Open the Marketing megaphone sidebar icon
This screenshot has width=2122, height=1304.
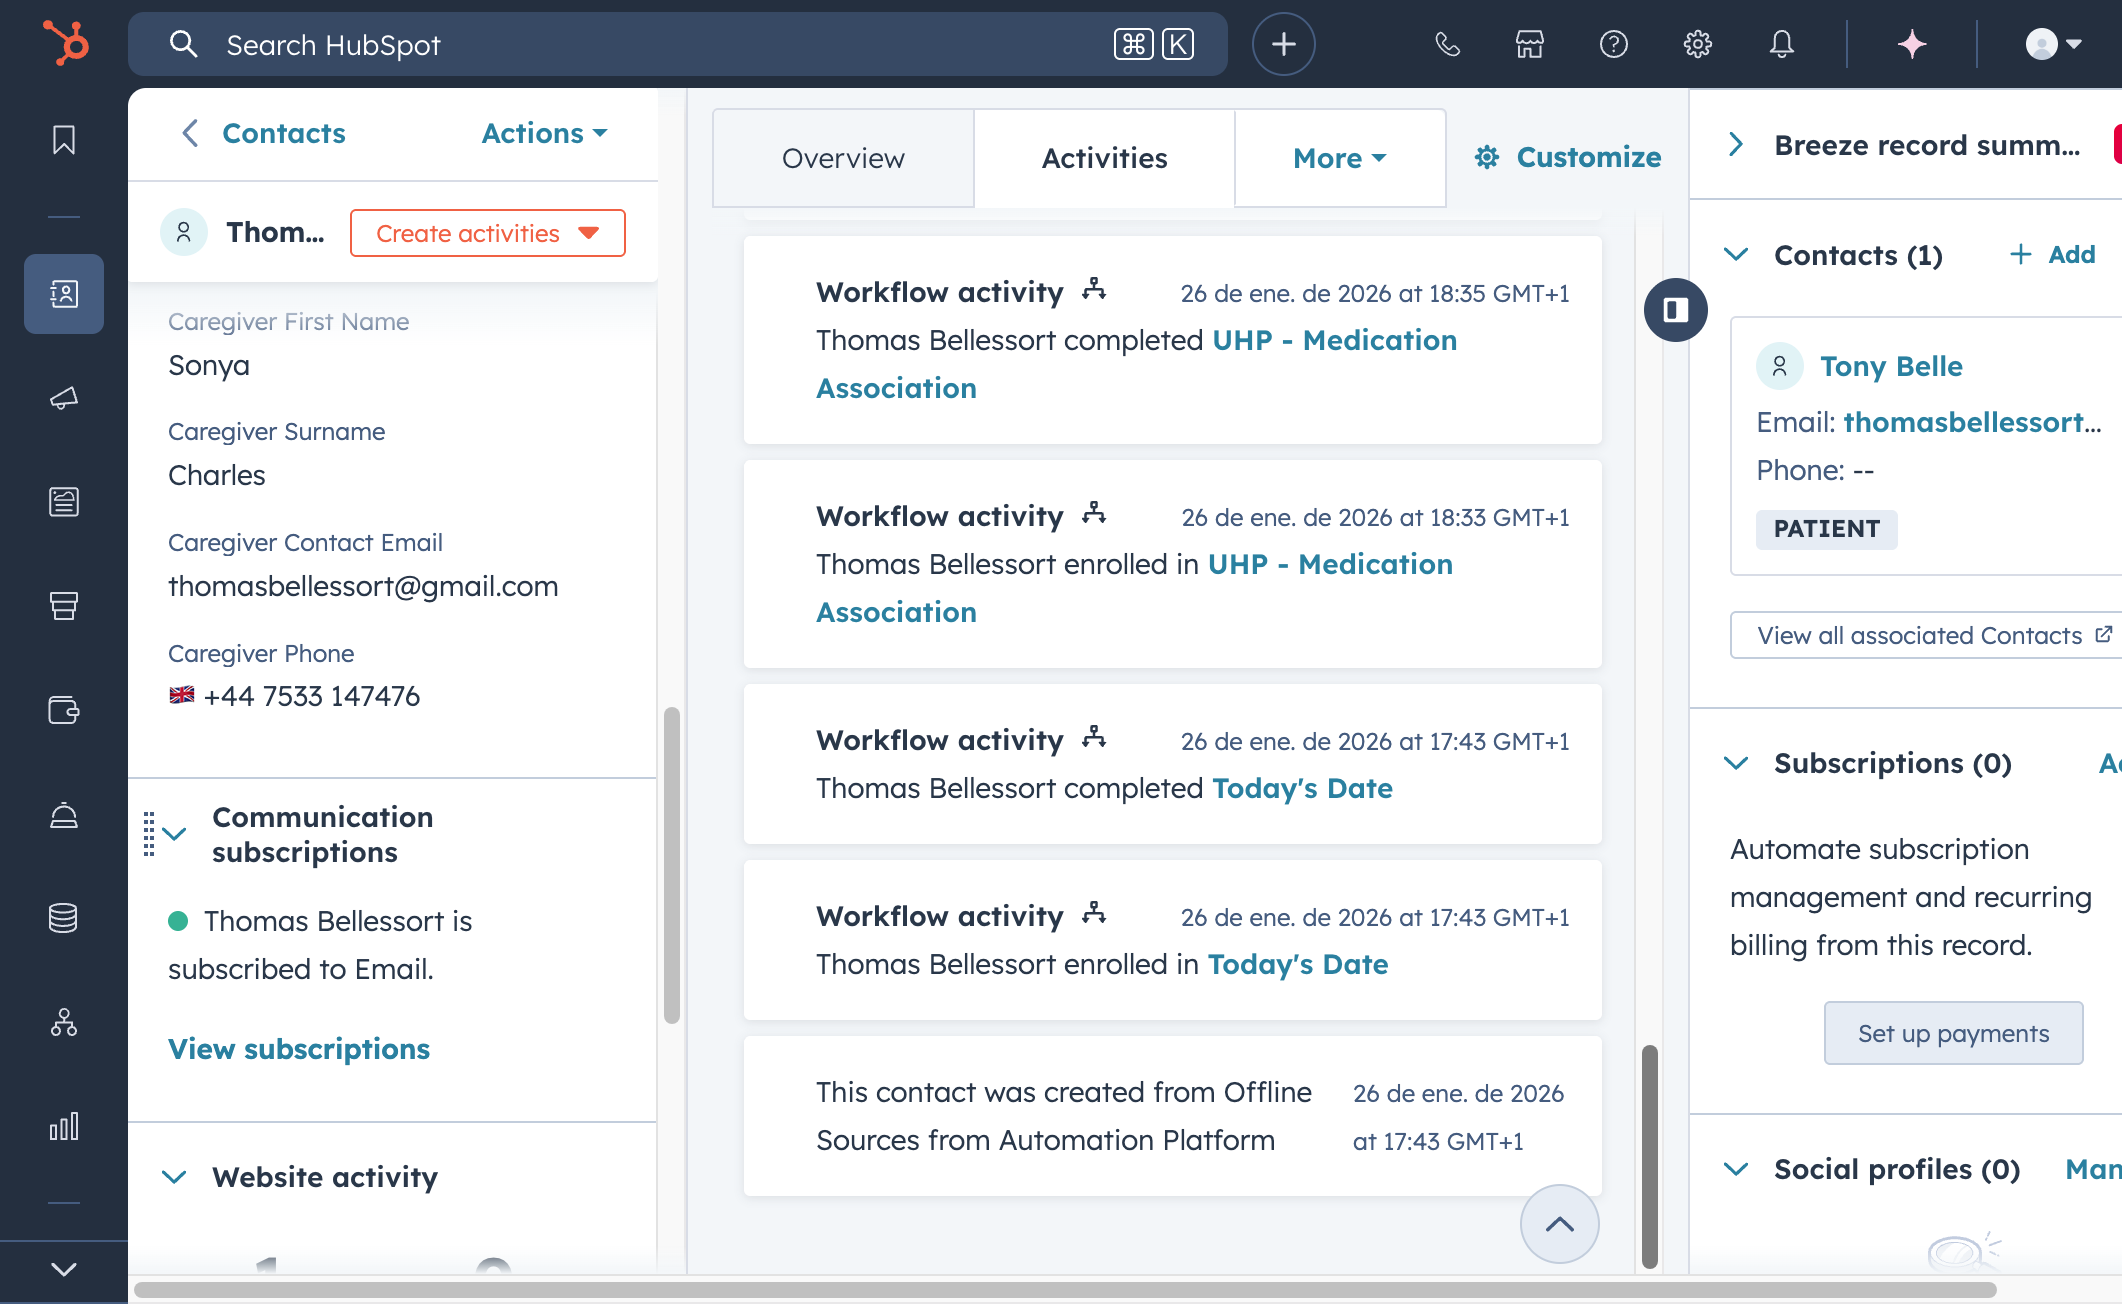pos(64,398)
